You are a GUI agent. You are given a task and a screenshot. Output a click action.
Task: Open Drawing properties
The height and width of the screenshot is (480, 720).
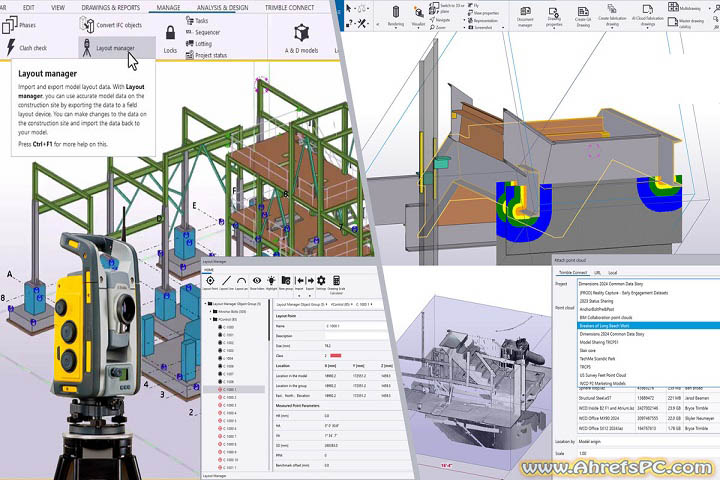tap(554, 17)
